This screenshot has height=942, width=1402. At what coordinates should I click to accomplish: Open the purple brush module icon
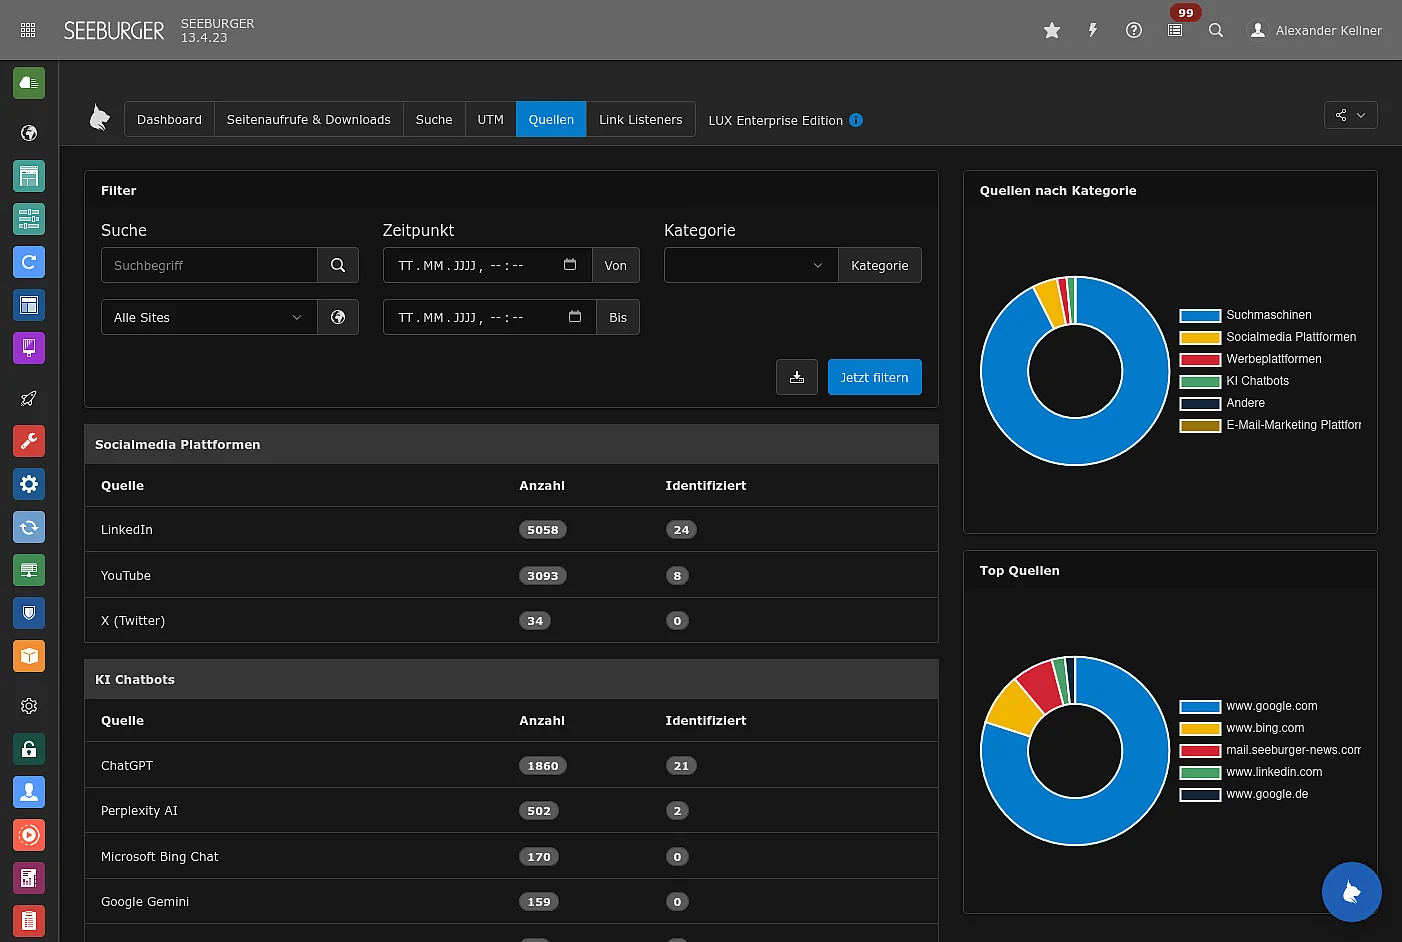click(29, 348)
